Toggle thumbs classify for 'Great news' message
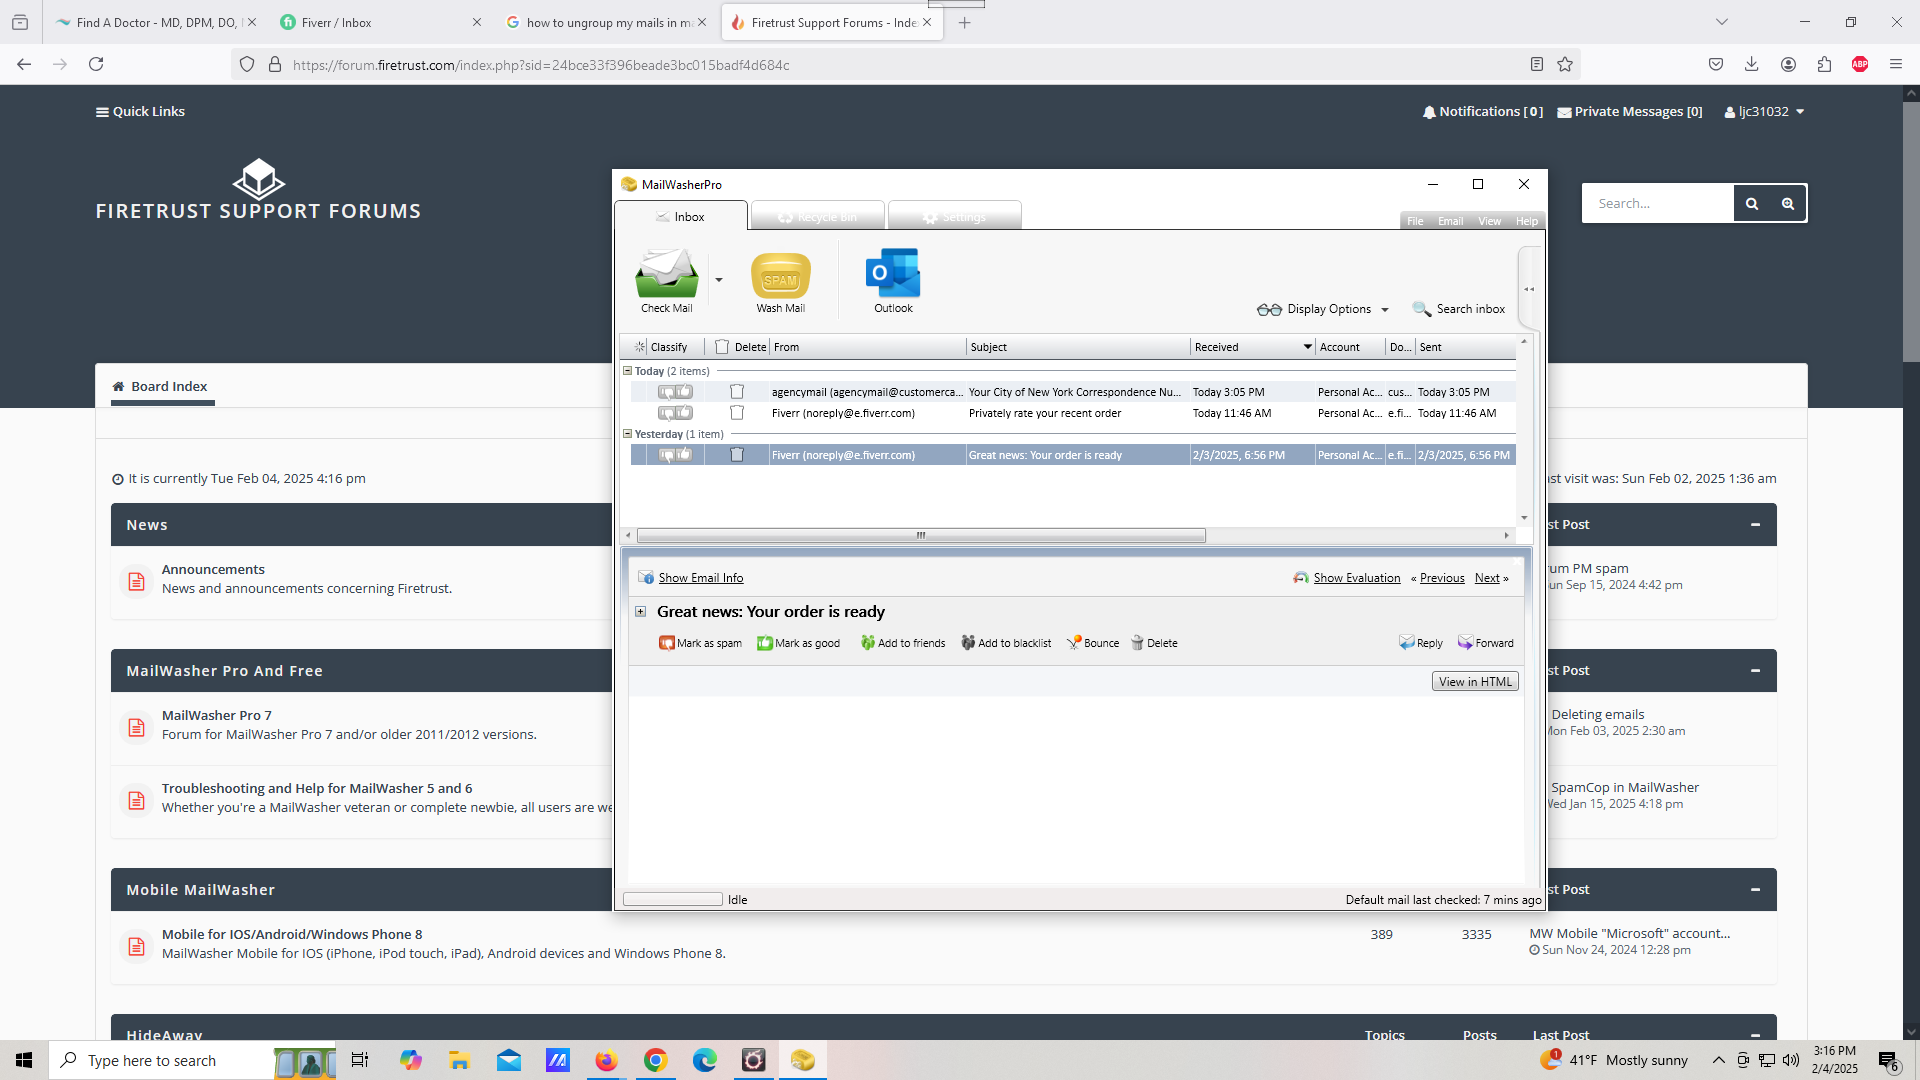The image size is (1920, 1080). (x=675, y=455)
